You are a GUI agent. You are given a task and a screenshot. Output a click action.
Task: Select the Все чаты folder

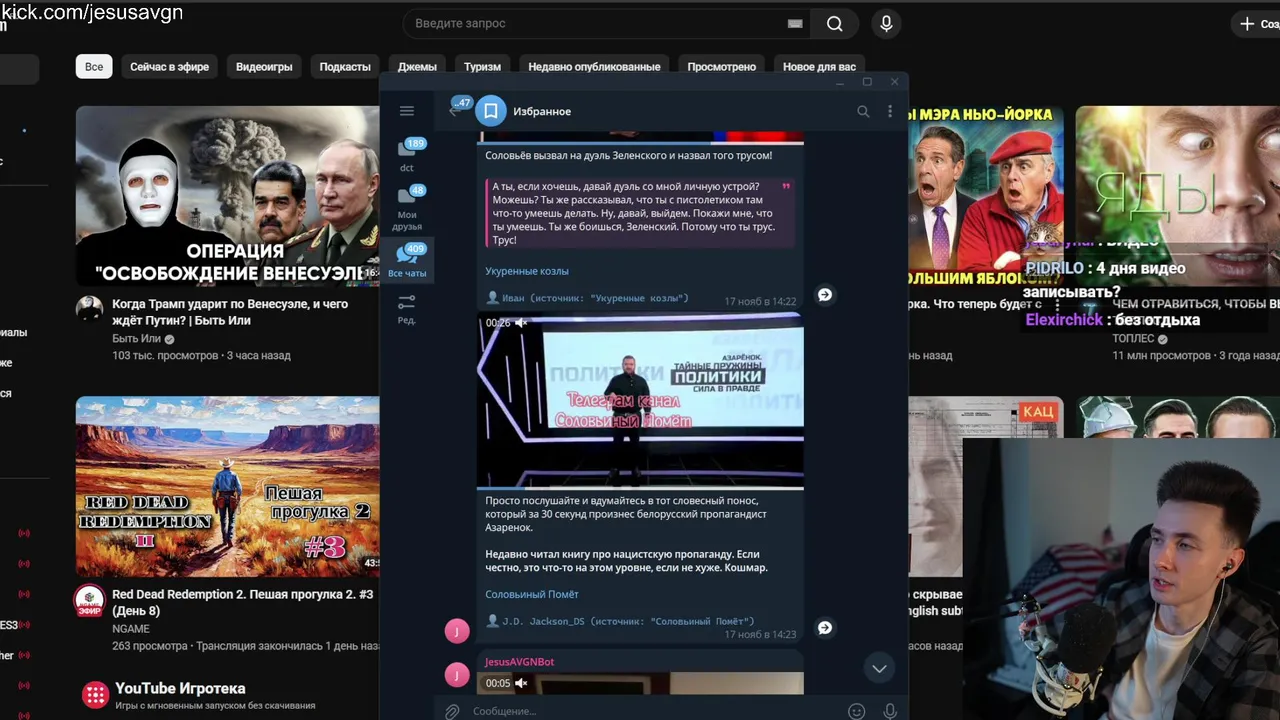point(407,260)
